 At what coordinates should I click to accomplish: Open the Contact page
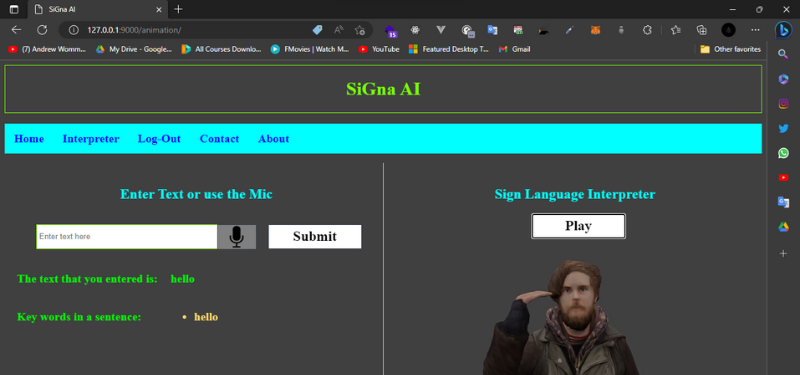(x=219, y=139)
